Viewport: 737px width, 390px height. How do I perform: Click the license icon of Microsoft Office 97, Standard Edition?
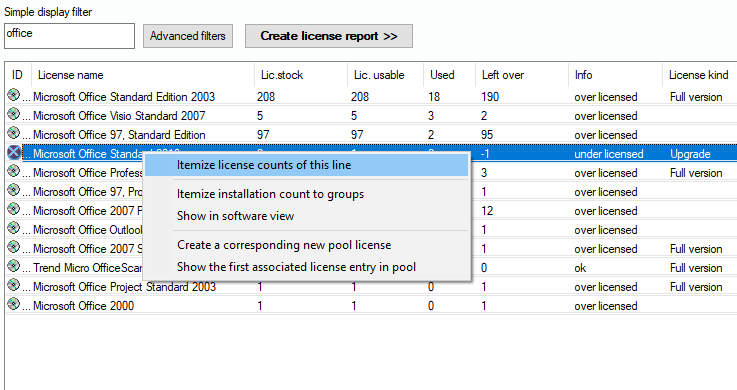(14, 133)
